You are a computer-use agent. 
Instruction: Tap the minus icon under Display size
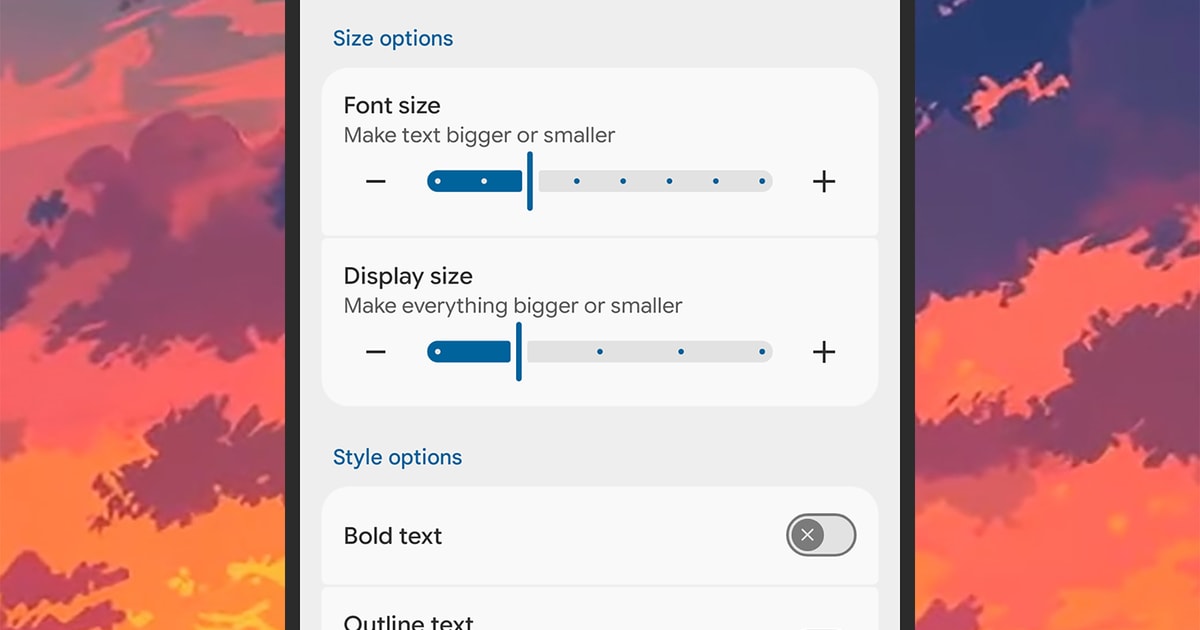point(376,352)
